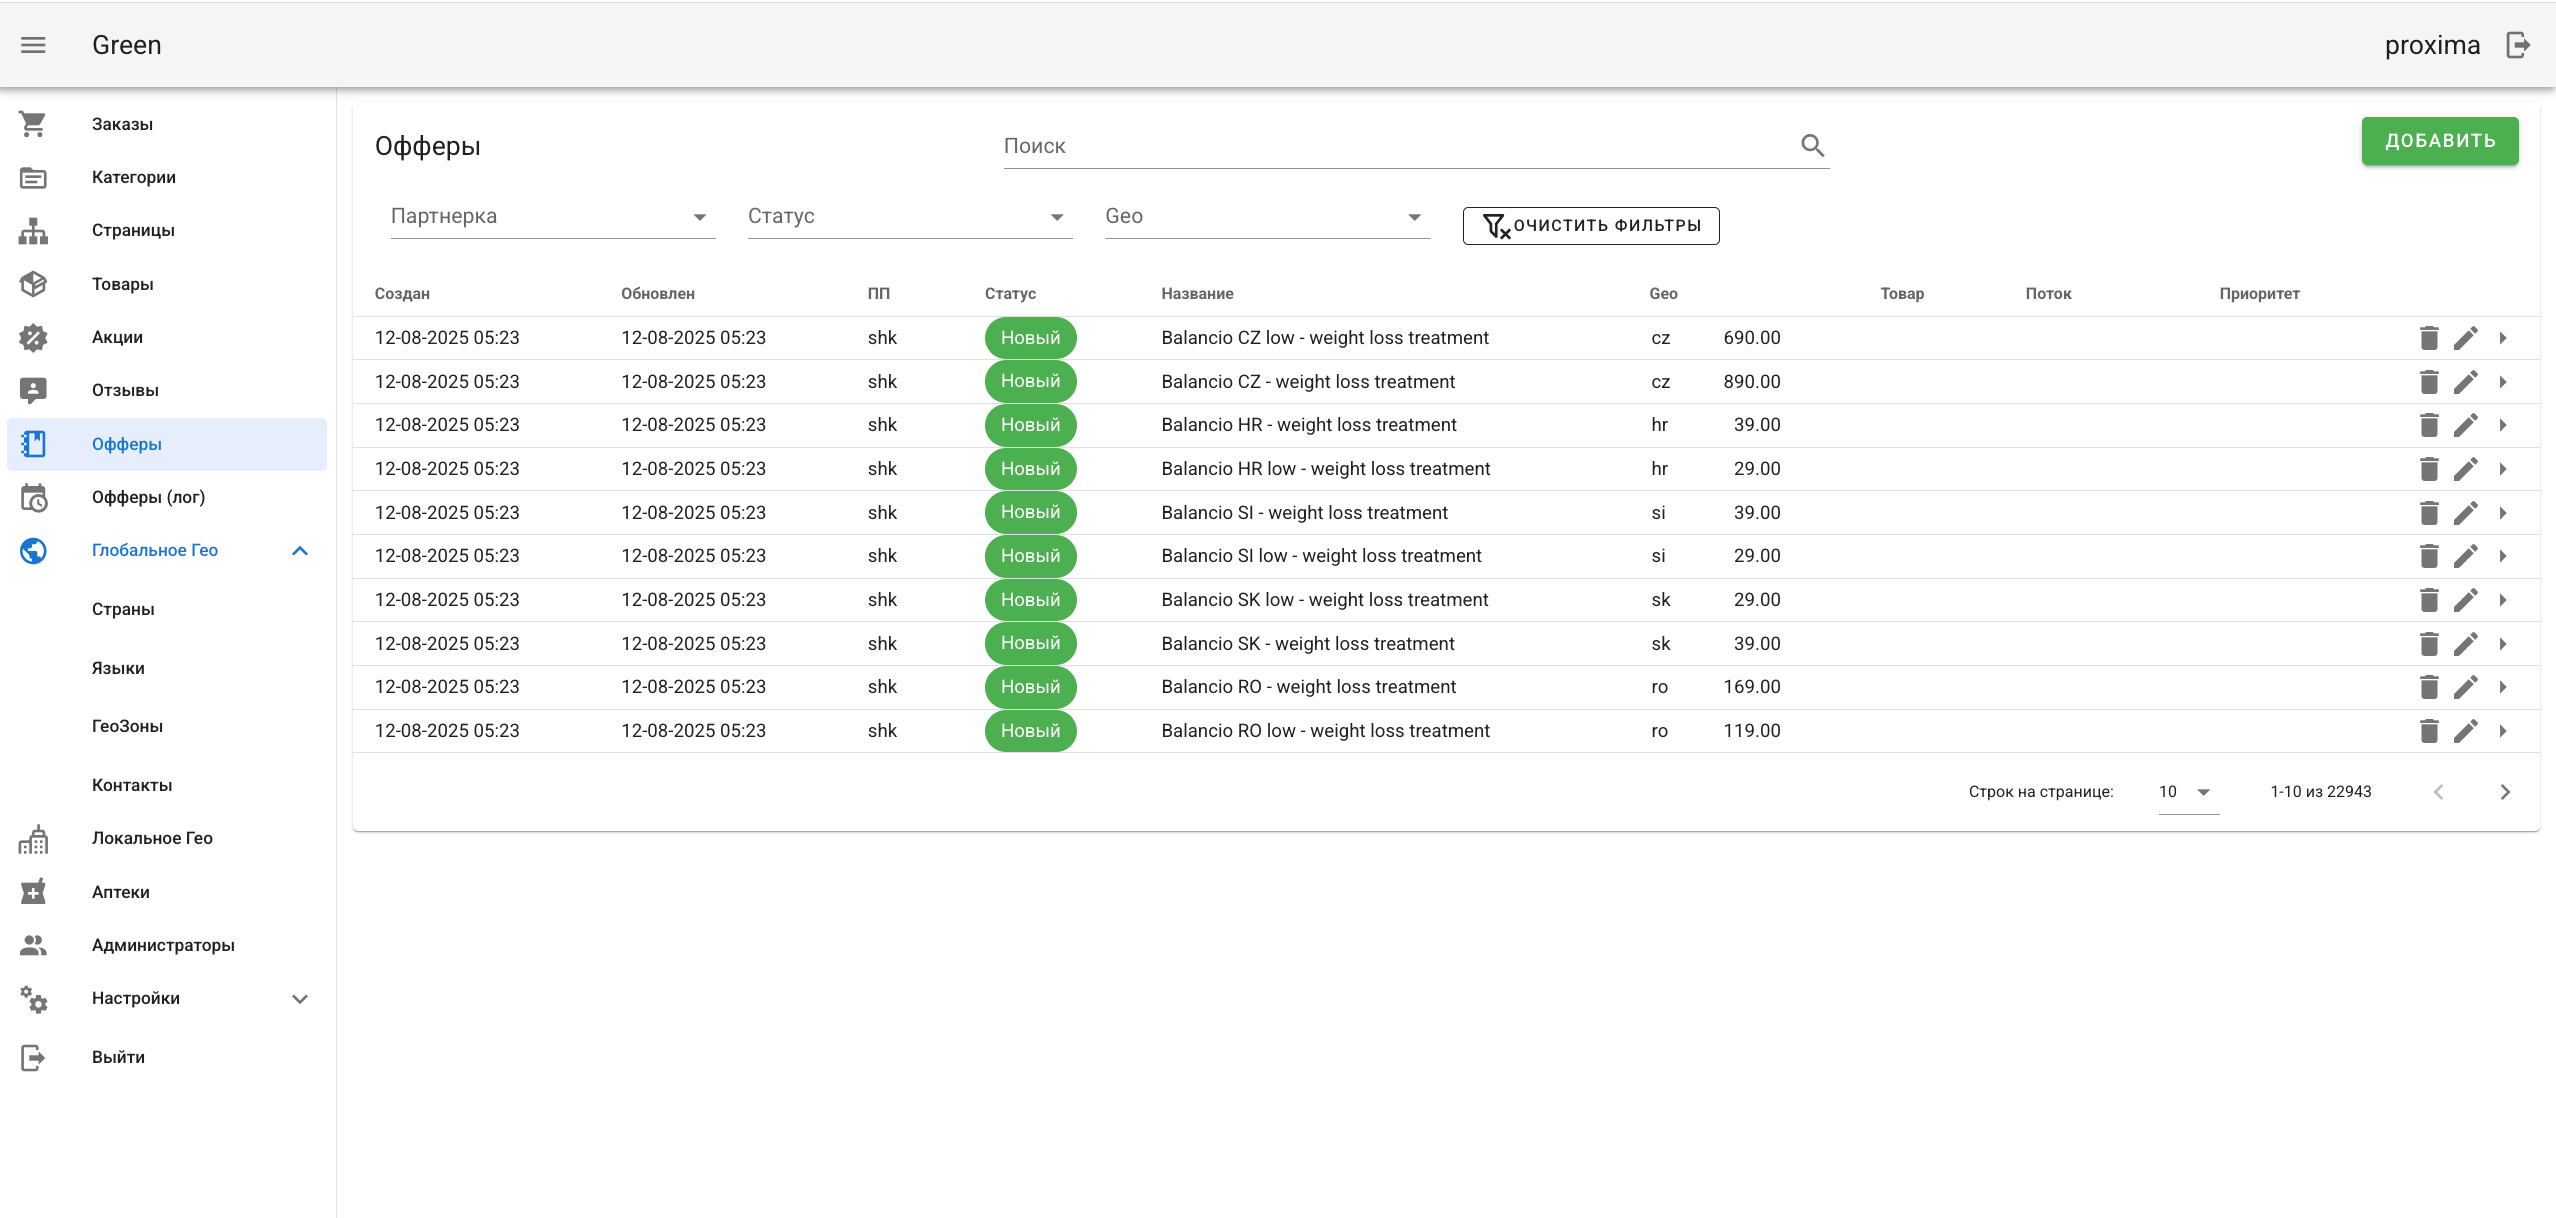Screen dimensions: 2556x1218
Task: Click the Поток column header
Action: (x=2048, y=294)
